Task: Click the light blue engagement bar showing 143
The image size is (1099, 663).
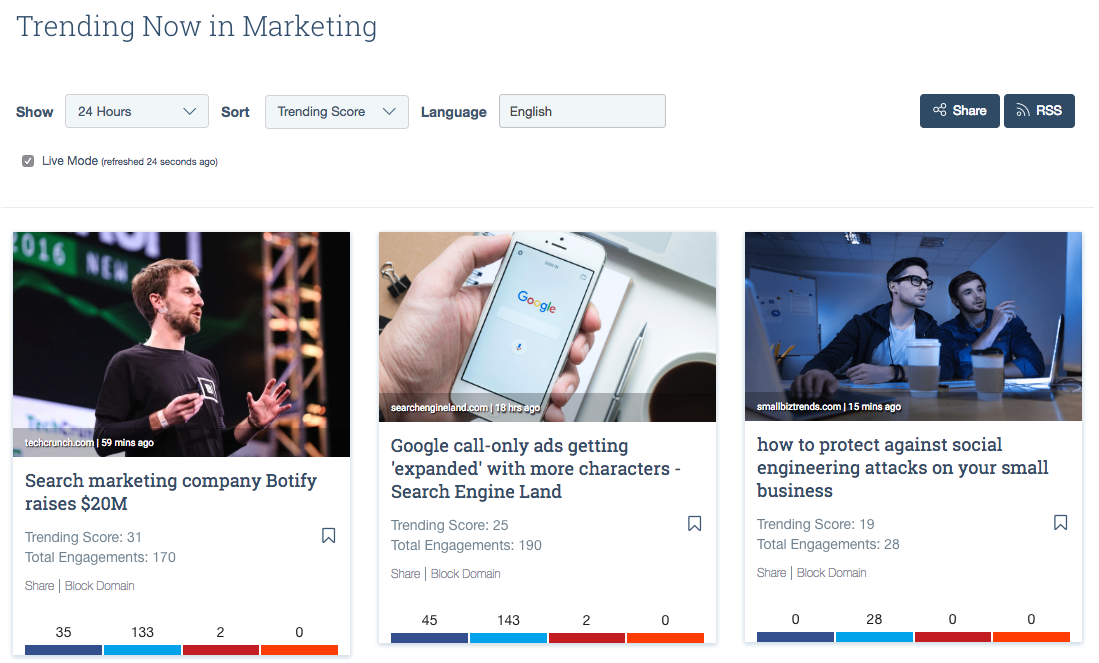Action: 508,638
